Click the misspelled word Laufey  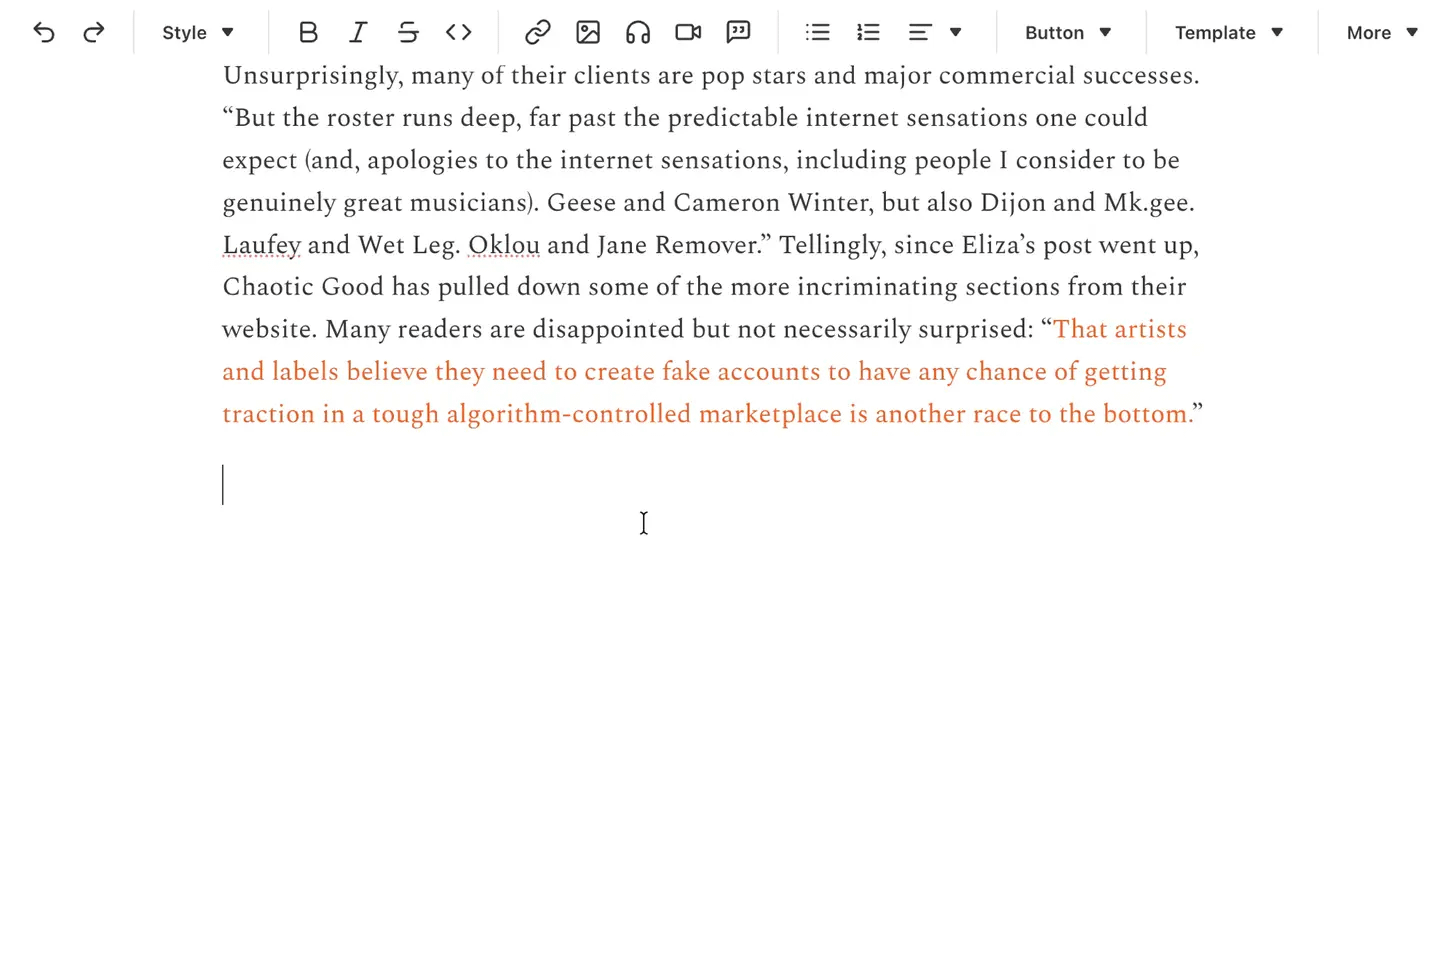(261, 245)
